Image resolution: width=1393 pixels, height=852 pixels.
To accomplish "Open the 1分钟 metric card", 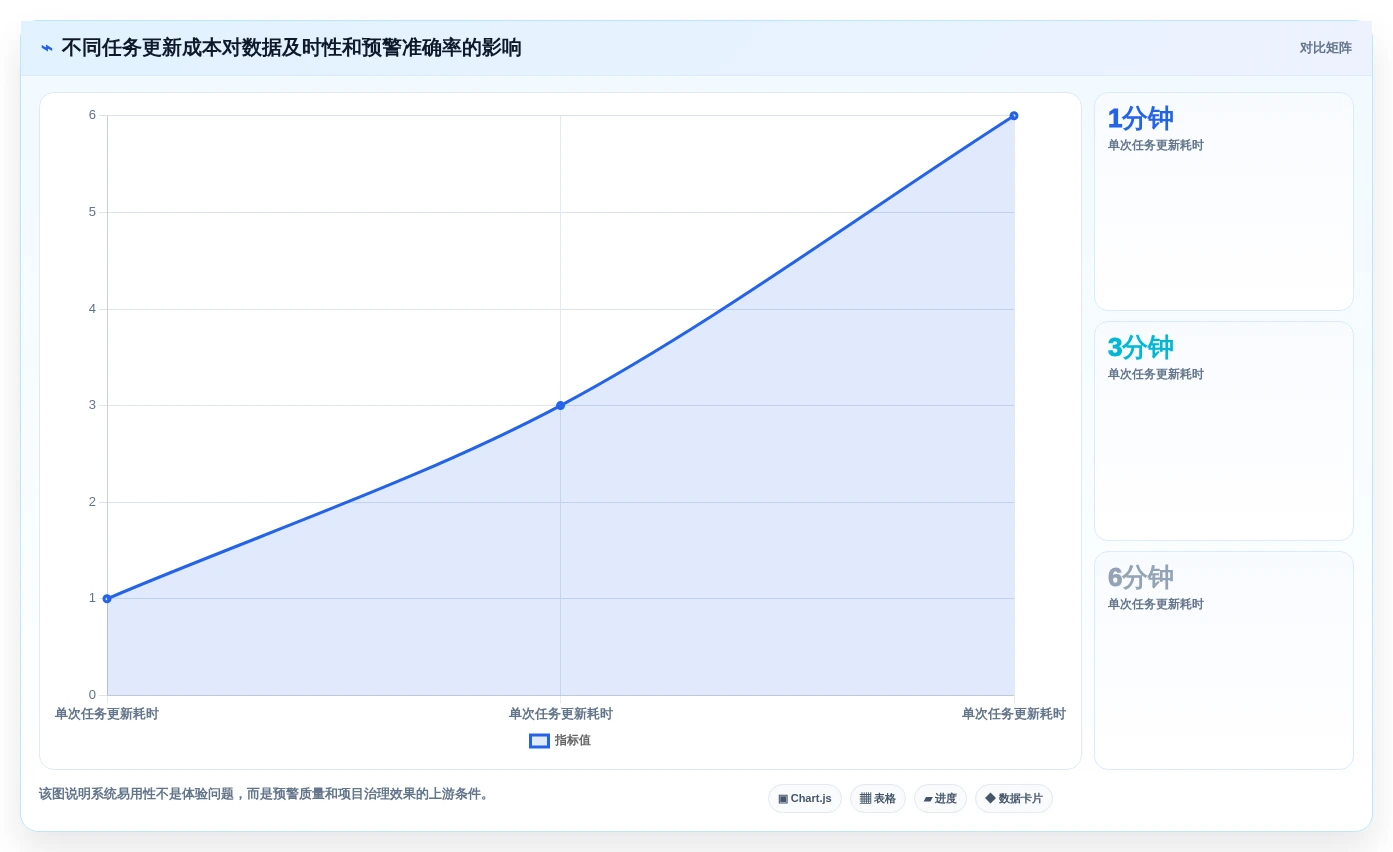I will [x=1224, y=202].
